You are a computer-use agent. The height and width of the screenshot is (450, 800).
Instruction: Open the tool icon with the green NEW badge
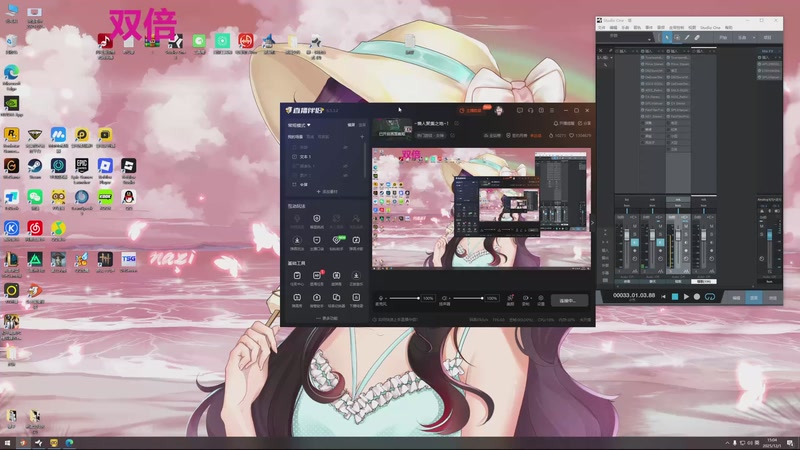(x=337, y=240)
